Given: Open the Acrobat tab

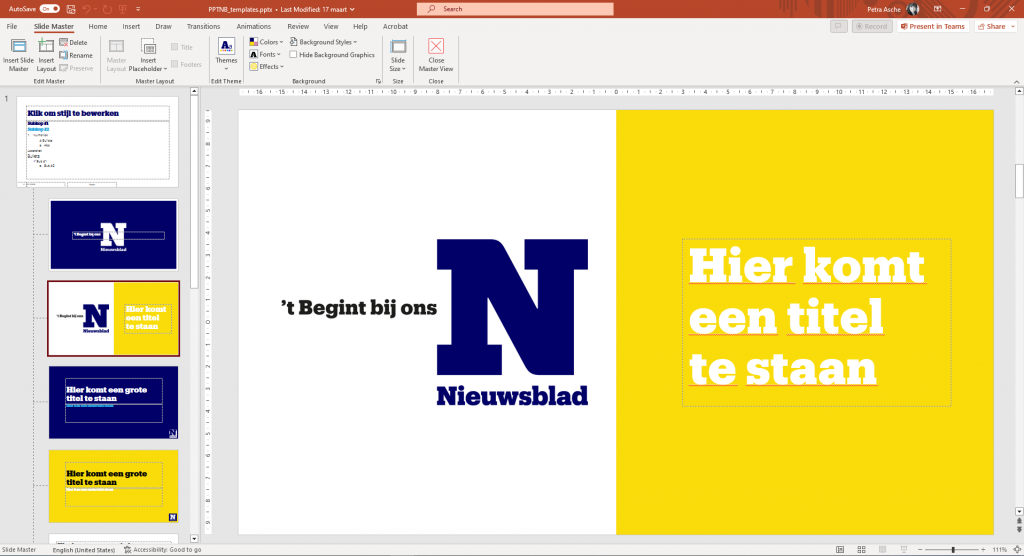Looking at the screenshot, I should (395, 26).
